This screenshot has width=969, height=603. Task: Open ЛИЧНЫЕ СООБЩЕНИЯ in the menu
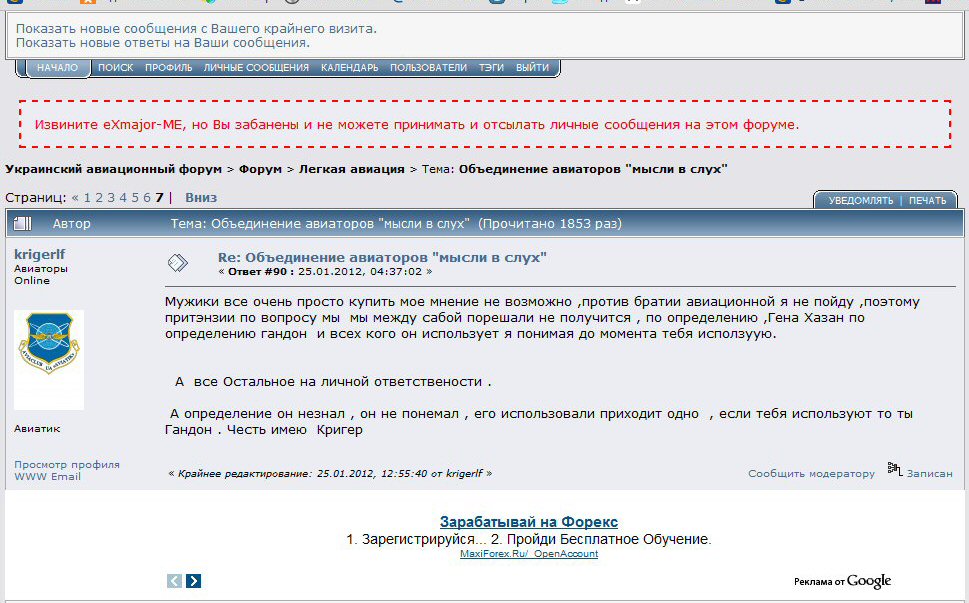256,68
